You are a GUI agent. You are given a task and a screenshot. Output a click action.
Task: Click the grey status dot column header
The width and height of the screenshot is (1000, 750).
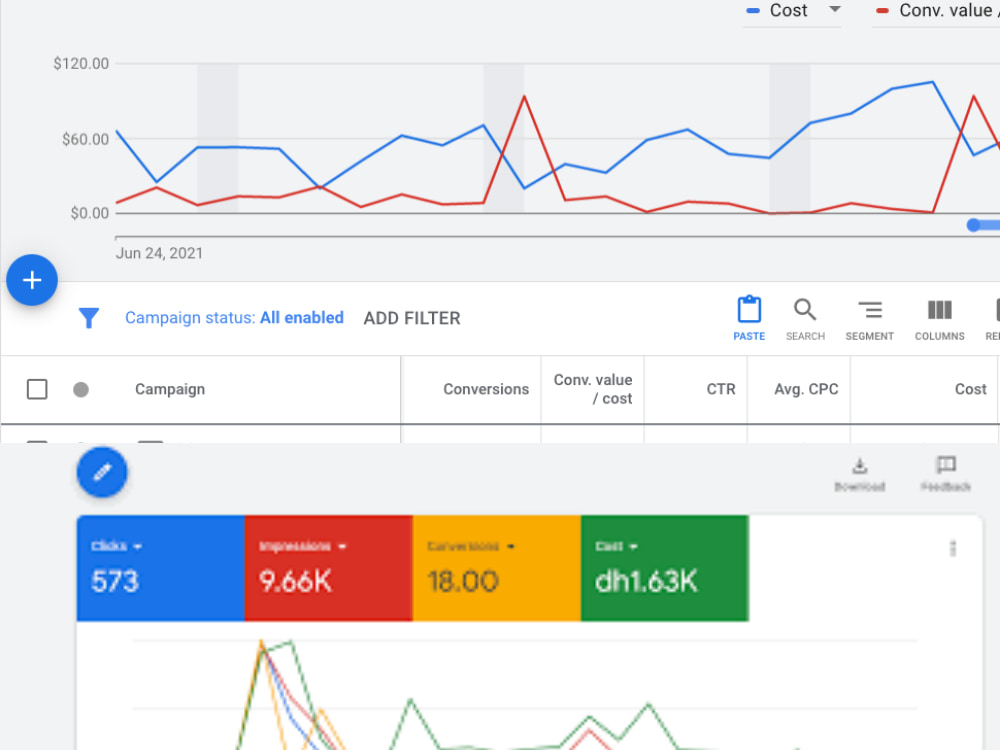click(x=81, y=389)
